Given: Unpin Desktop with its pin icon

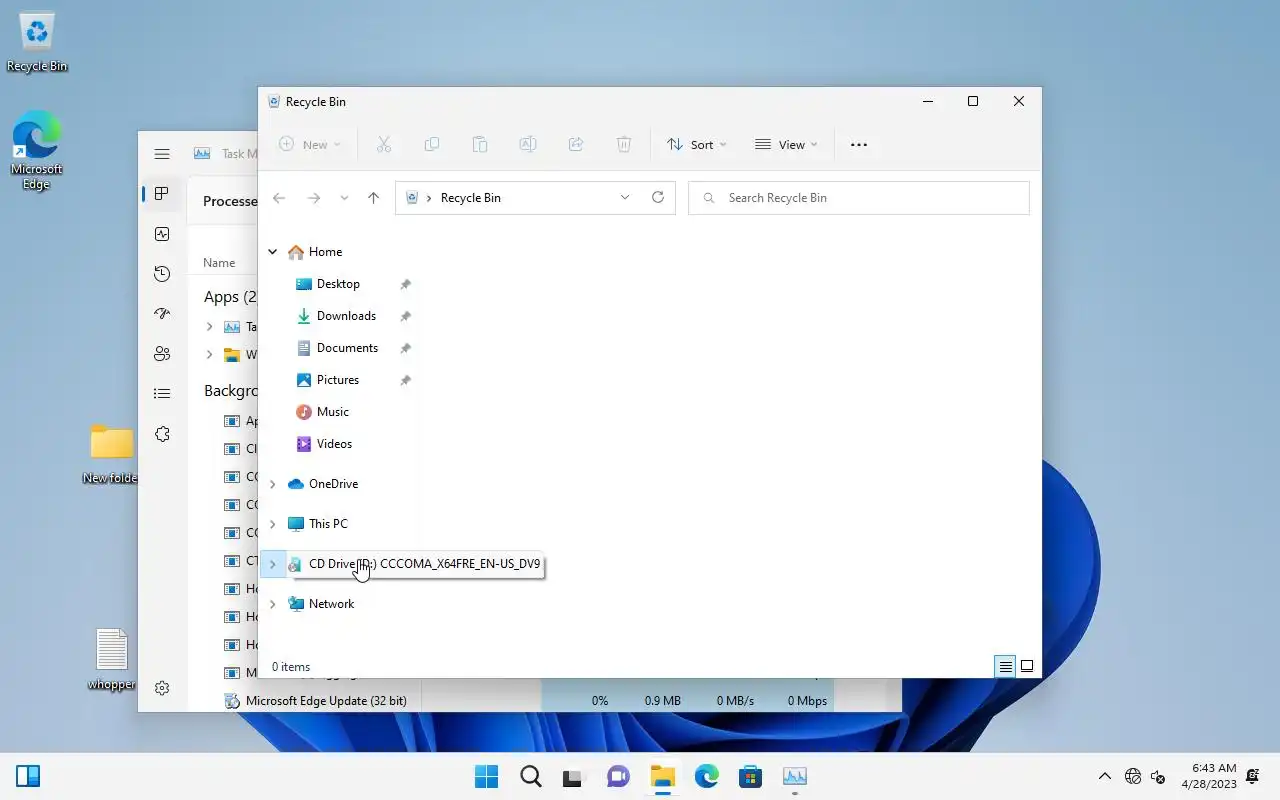Looking at the screenshot, I should pyautogui.click(x=405, y=285).
